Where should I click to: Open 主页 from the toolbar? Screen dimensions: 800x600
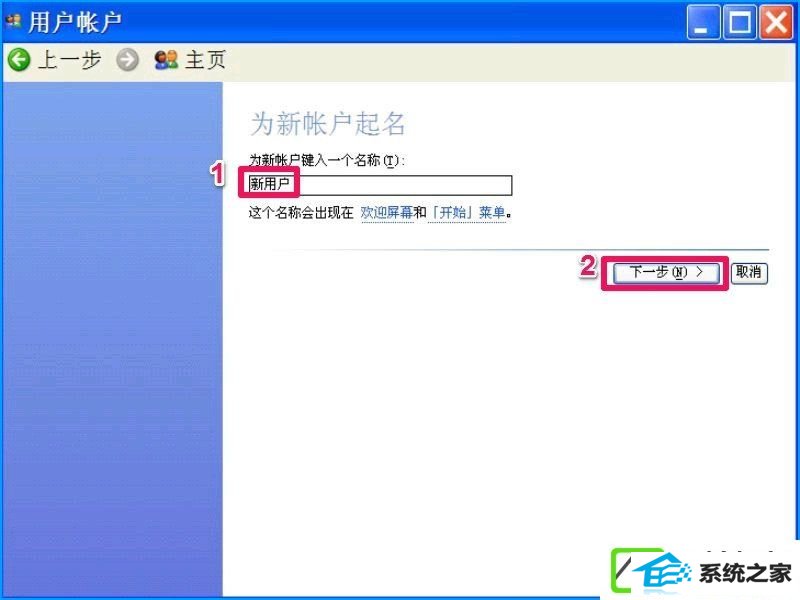(x=205, y=60)
